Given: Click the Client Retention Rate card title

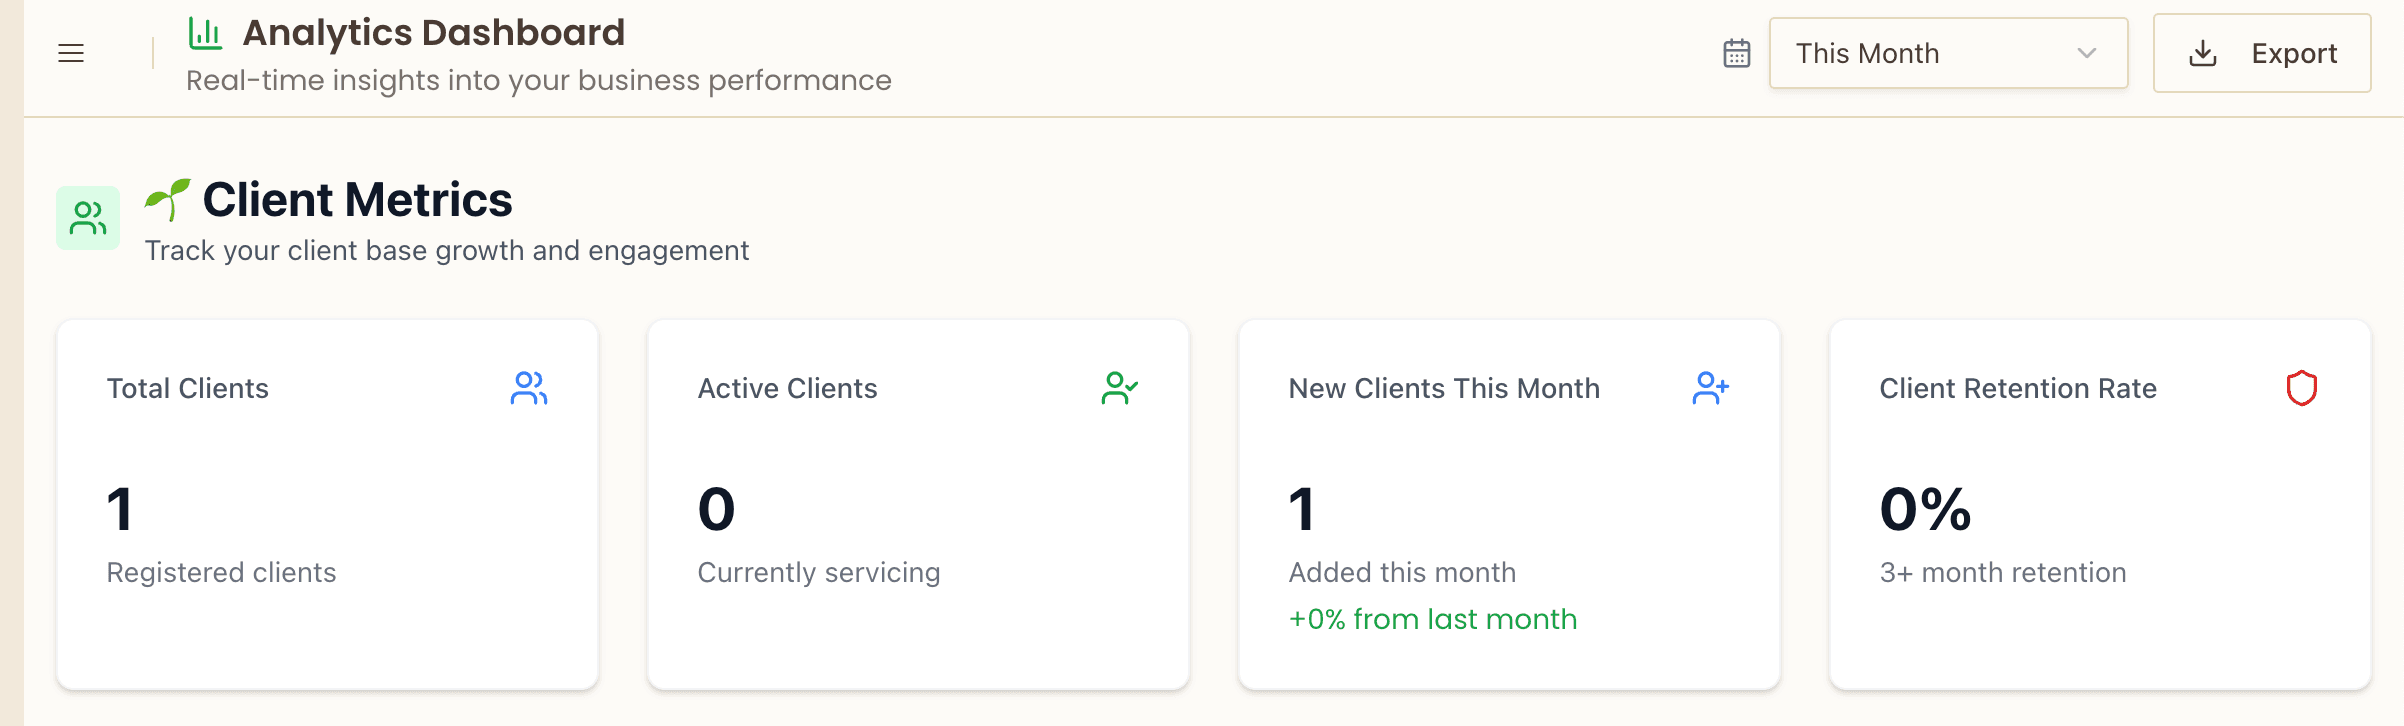Looking at the screenshot, I should [2017, 388].
